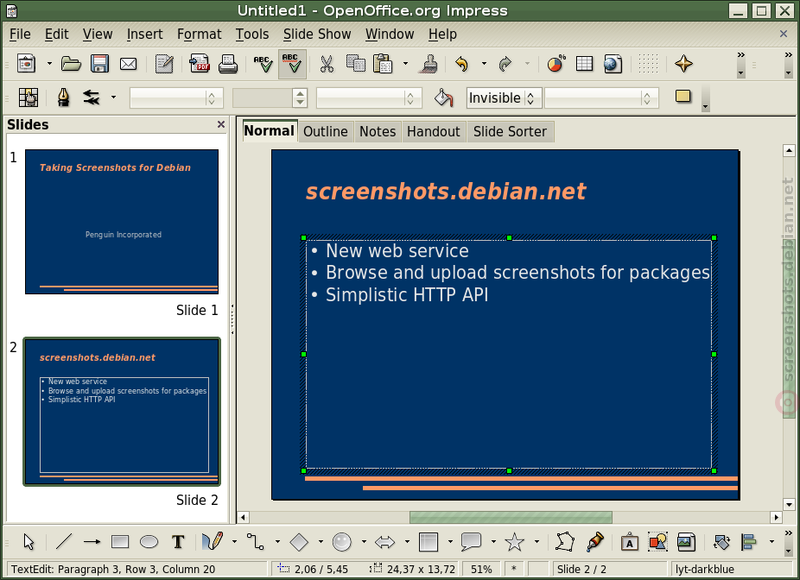Open the Line dialog pen icon
This screenshot has width=800, height=580.
tap(63, 97)
